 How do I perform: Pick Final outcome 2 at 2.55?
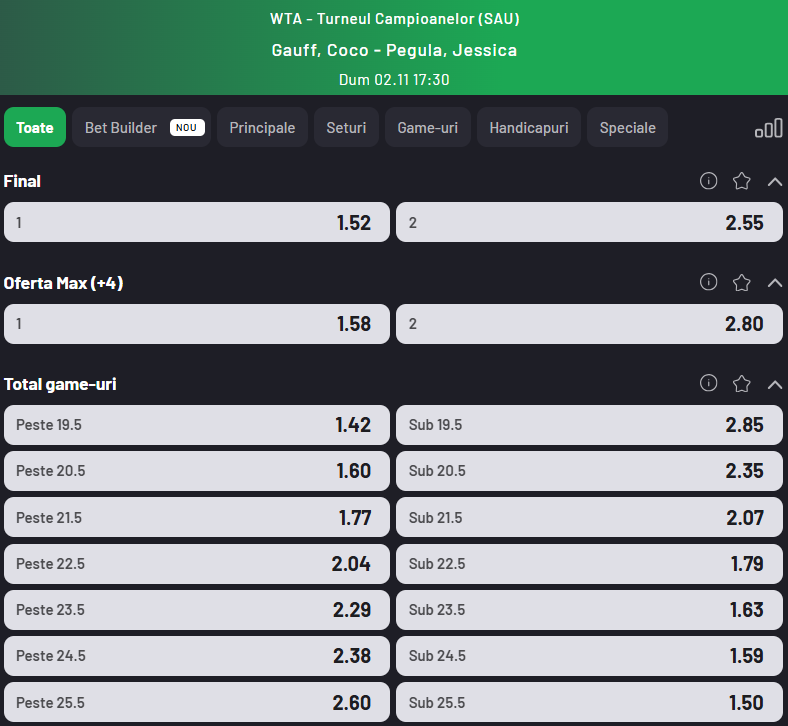589,222
